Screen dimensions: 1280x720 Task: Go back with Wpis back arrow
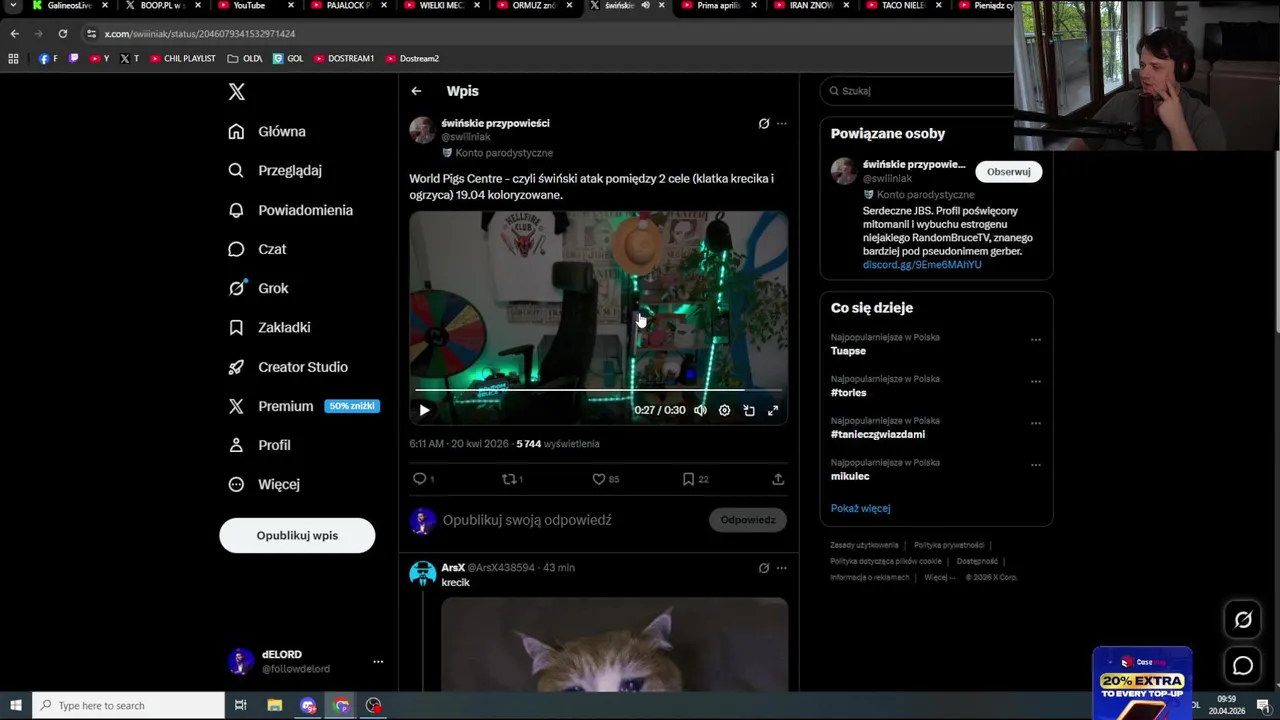click(416, 91)
